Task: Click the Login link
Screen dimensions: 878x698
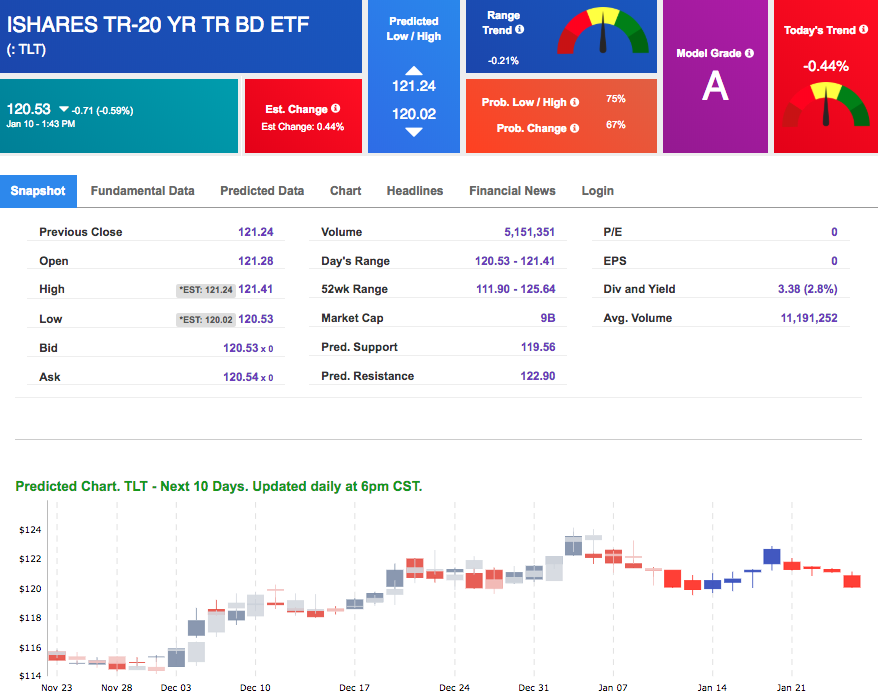Action: 597,191
